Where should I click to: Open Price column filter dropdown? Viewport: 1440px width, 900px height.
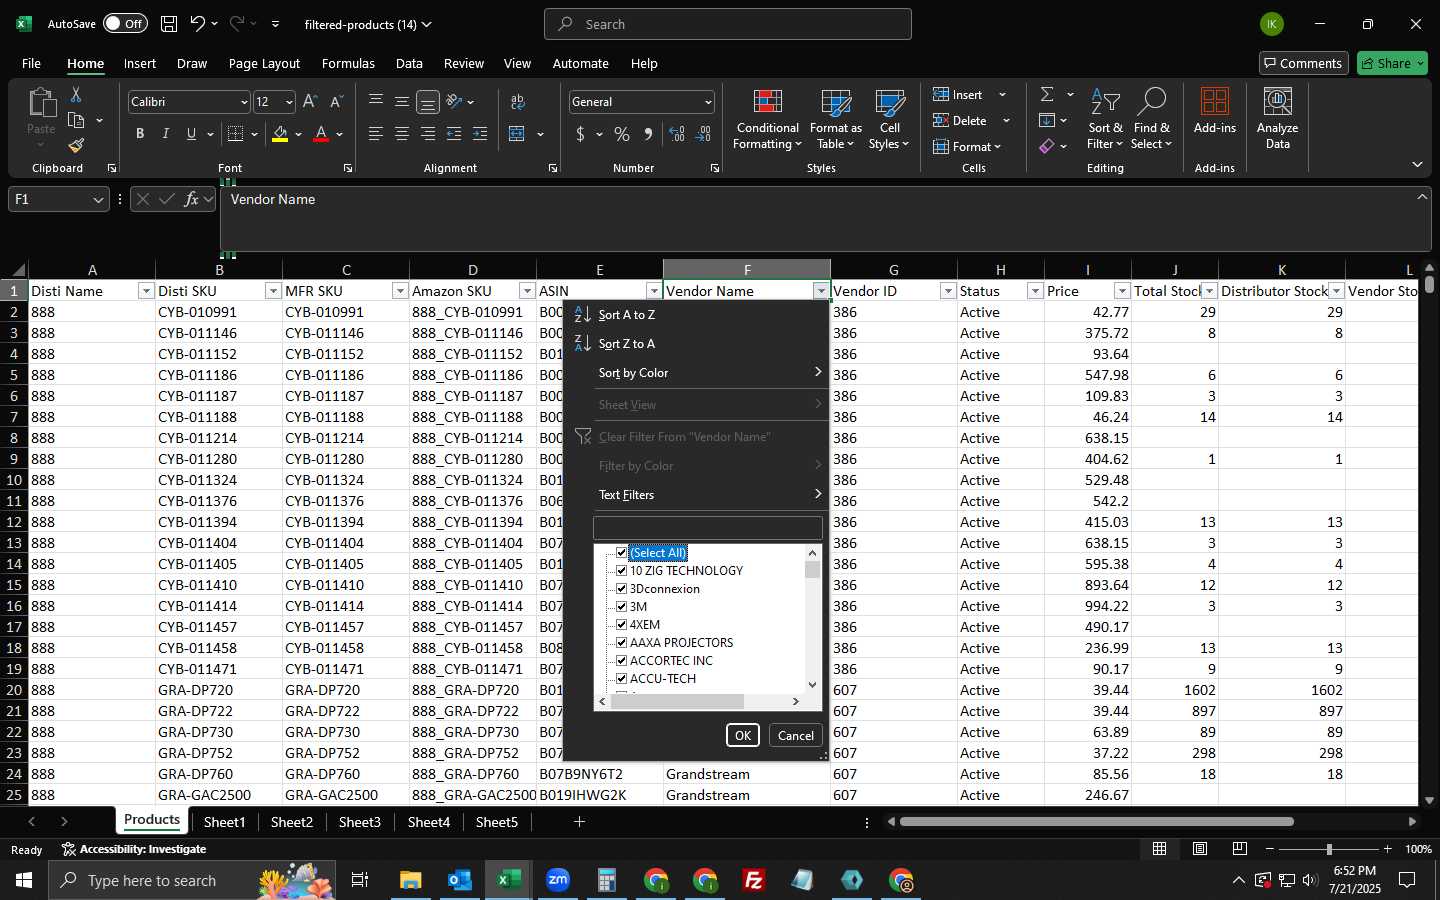[1122, 291]
